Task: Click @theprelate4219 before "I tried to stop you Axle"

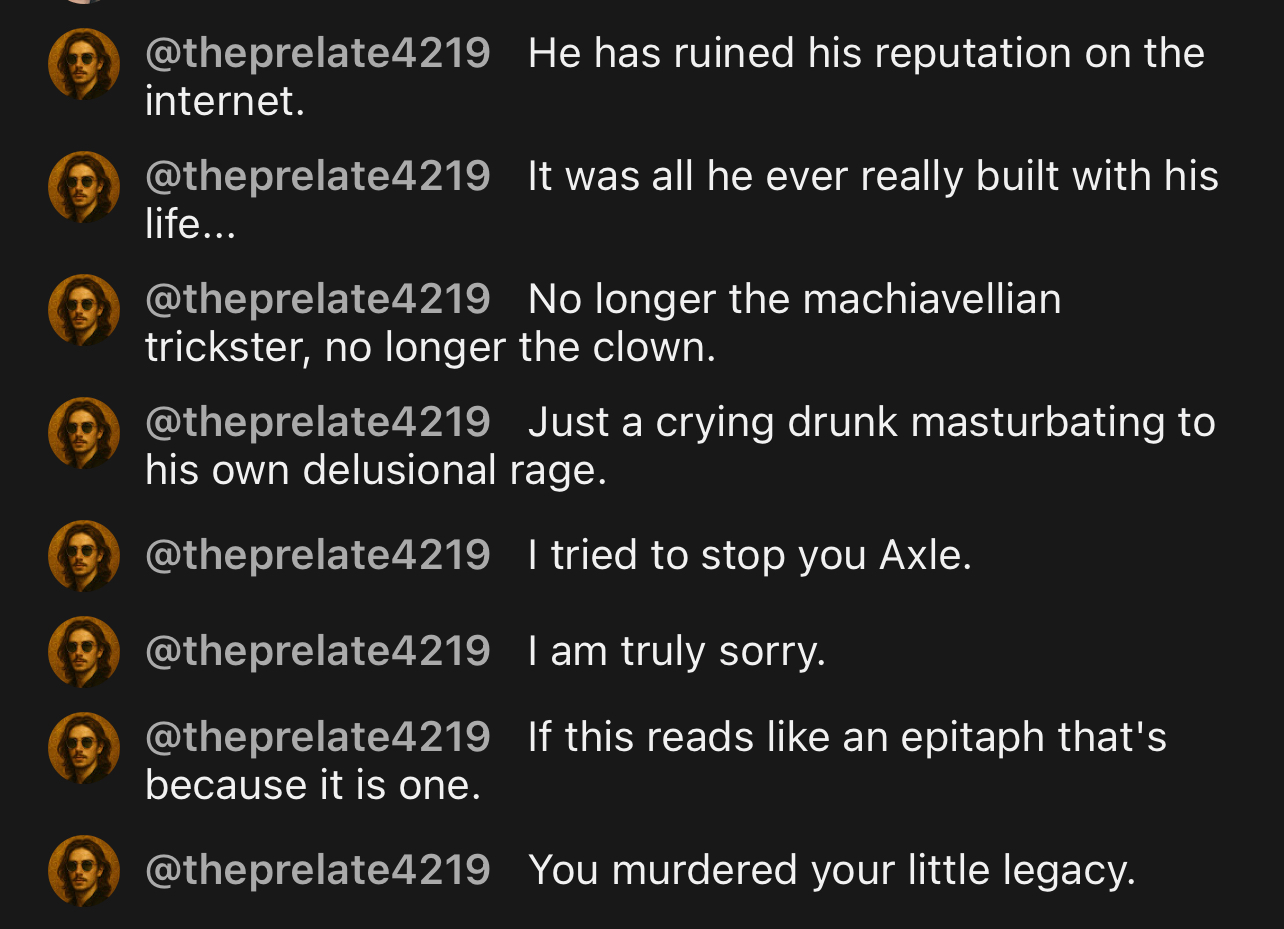Action: (318, 555)
